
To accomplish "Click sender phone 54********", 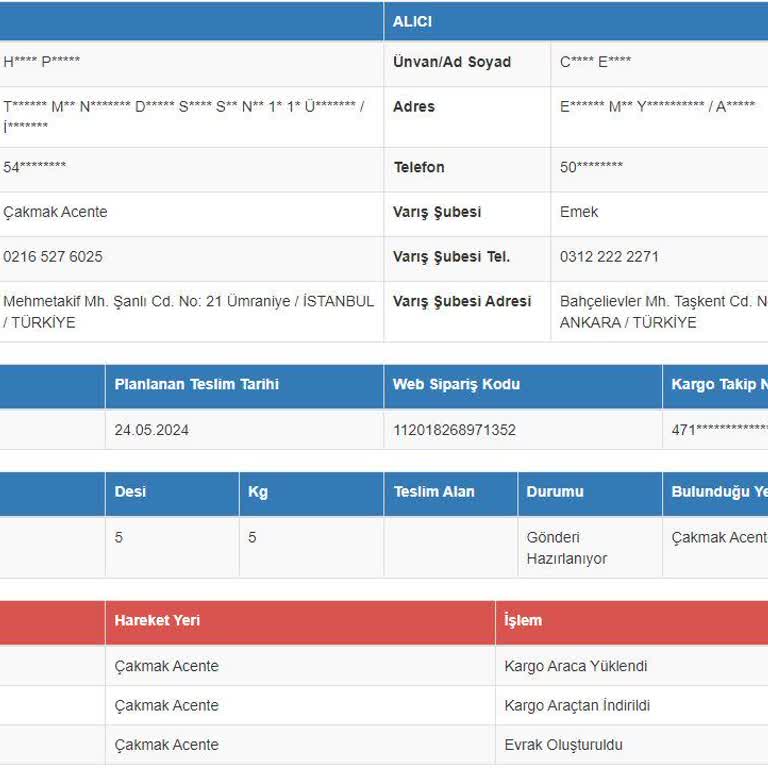I will coord(34,167).
